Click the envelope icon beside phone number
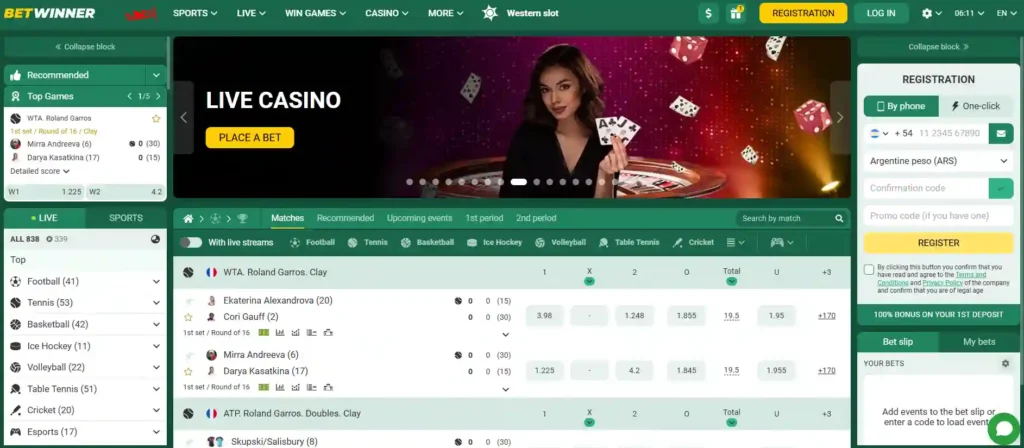 [1001, 133]
